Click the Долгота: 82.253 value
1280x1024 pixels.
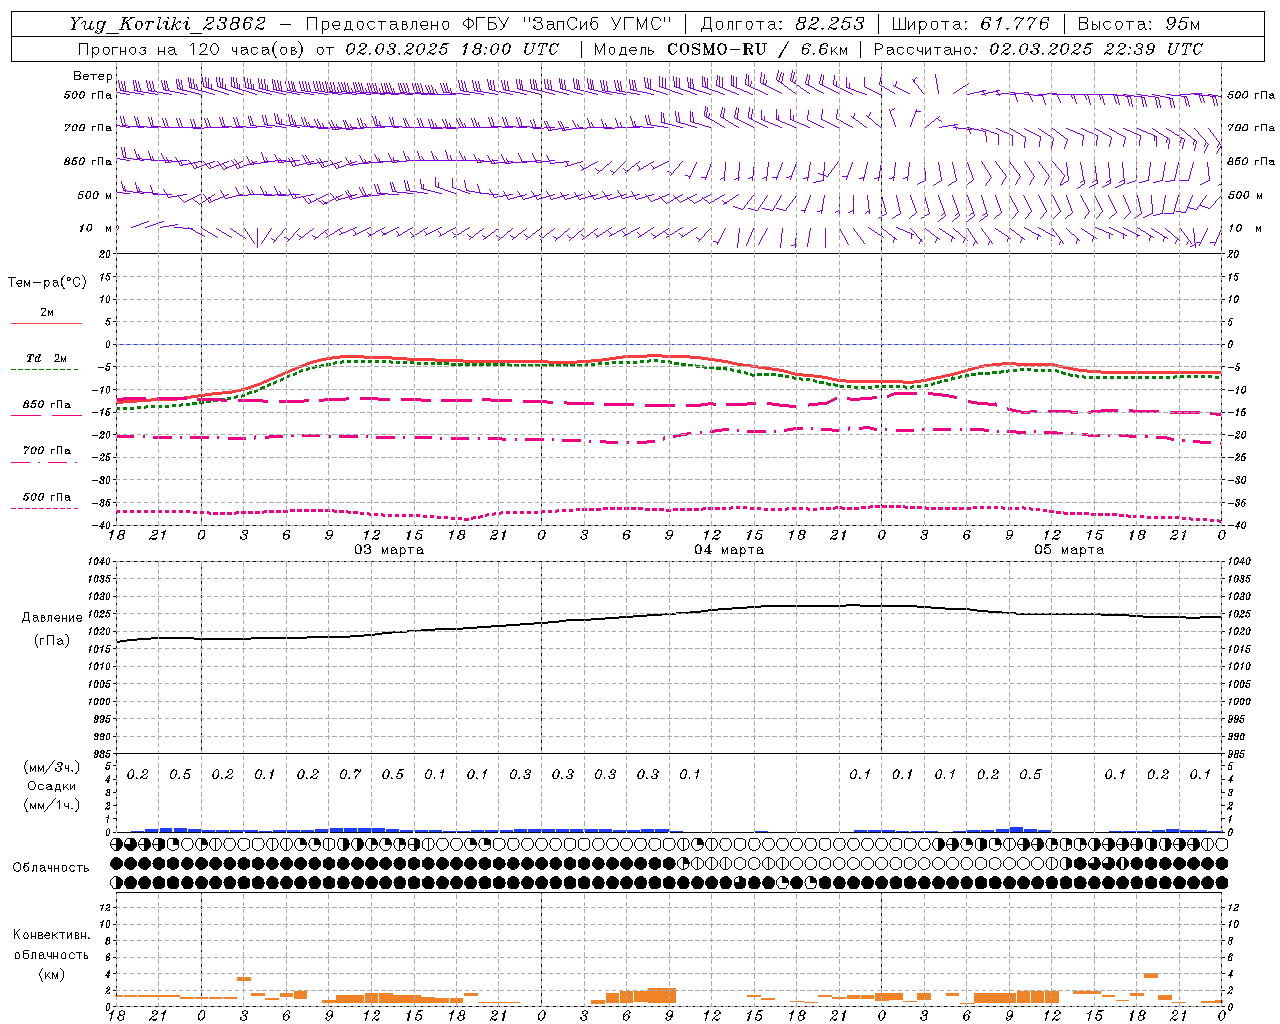pos(783,24)
